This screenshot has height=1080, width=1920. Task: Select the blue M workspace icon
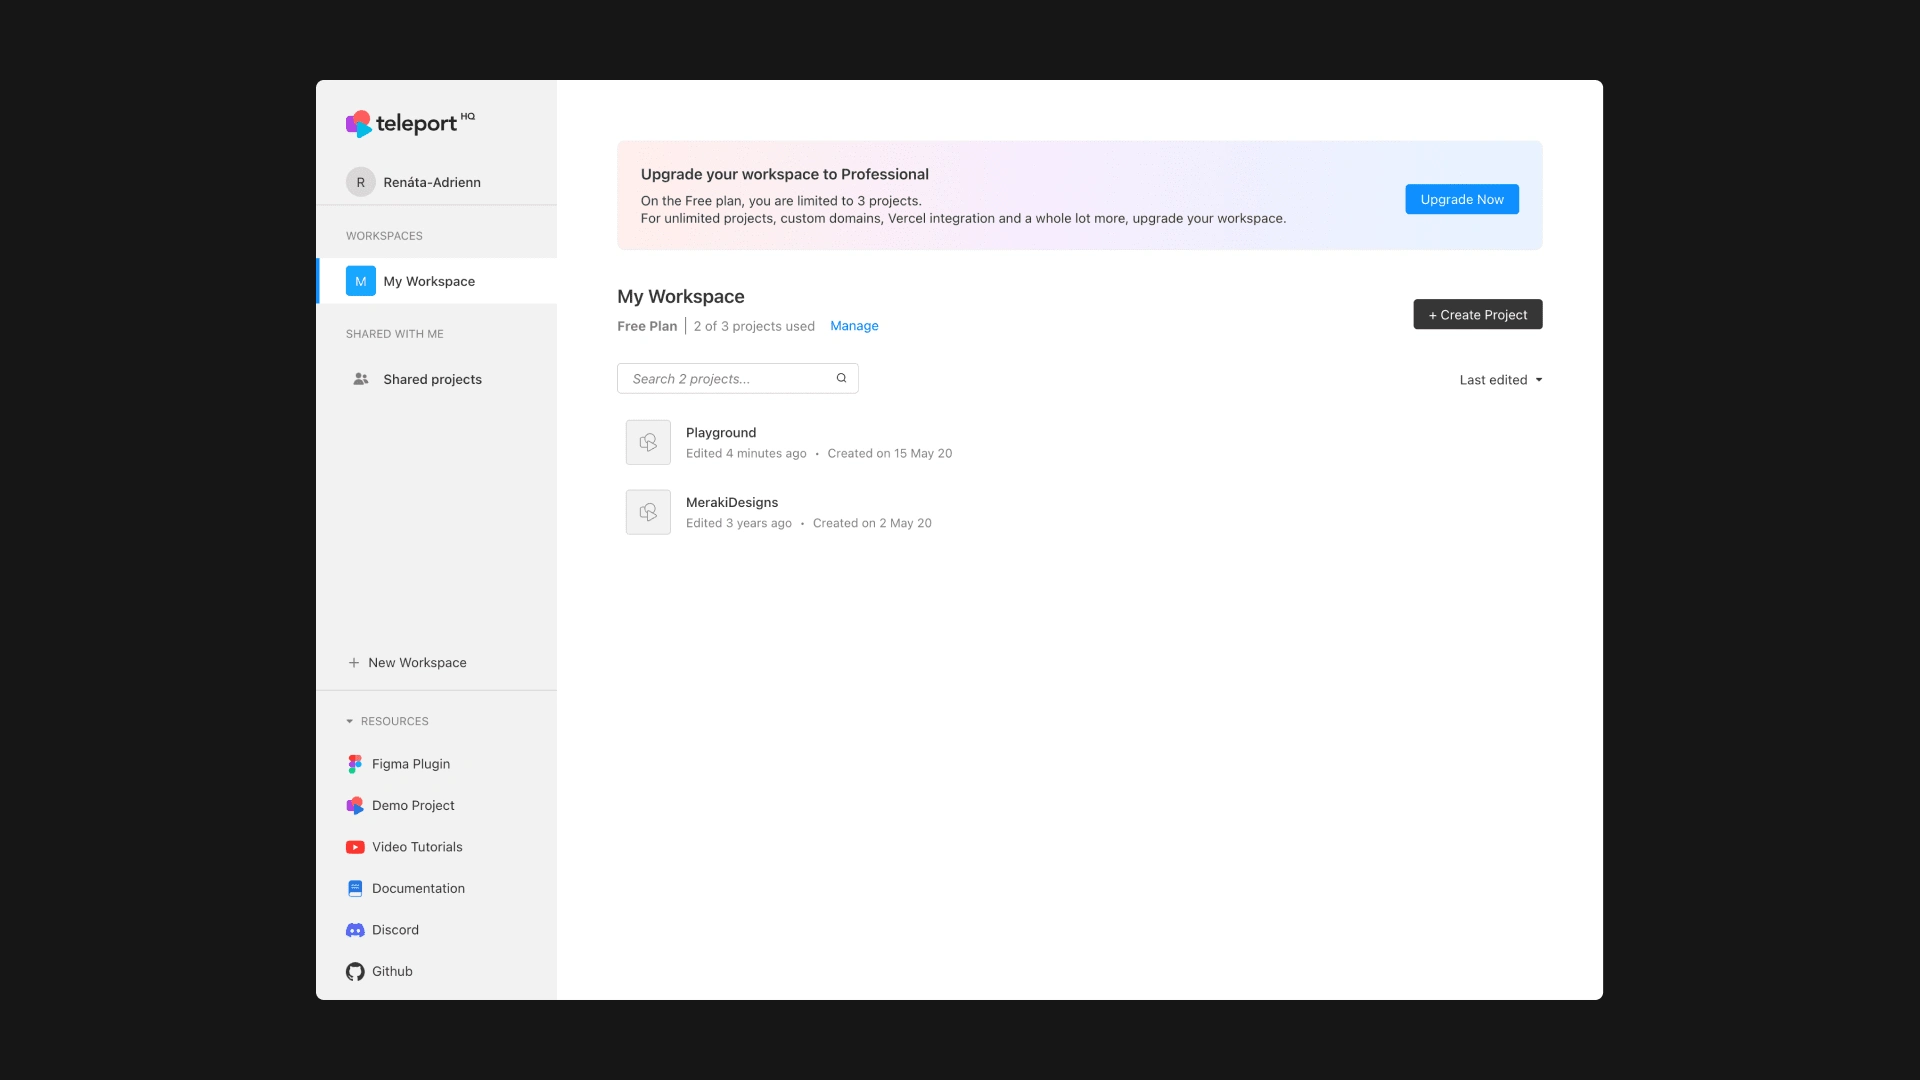360,281
